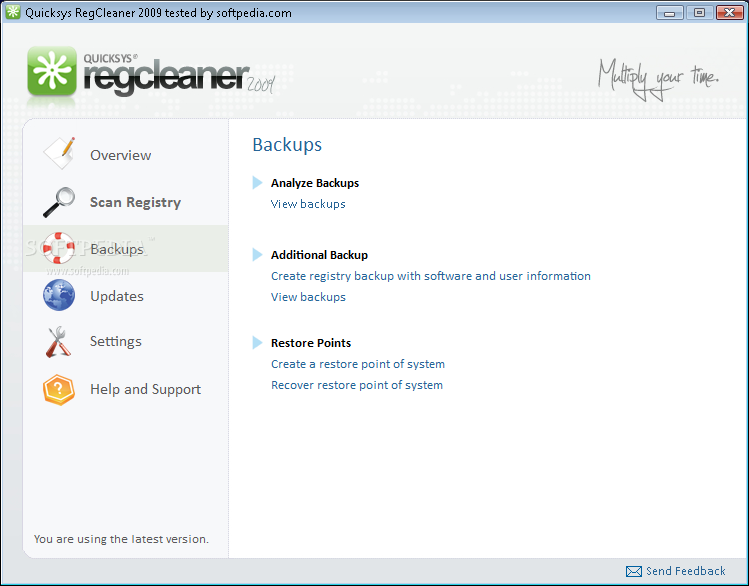Expand the Restore Points arrow
The height and width of the screenshot is (586, 749).
click(257, 342)
